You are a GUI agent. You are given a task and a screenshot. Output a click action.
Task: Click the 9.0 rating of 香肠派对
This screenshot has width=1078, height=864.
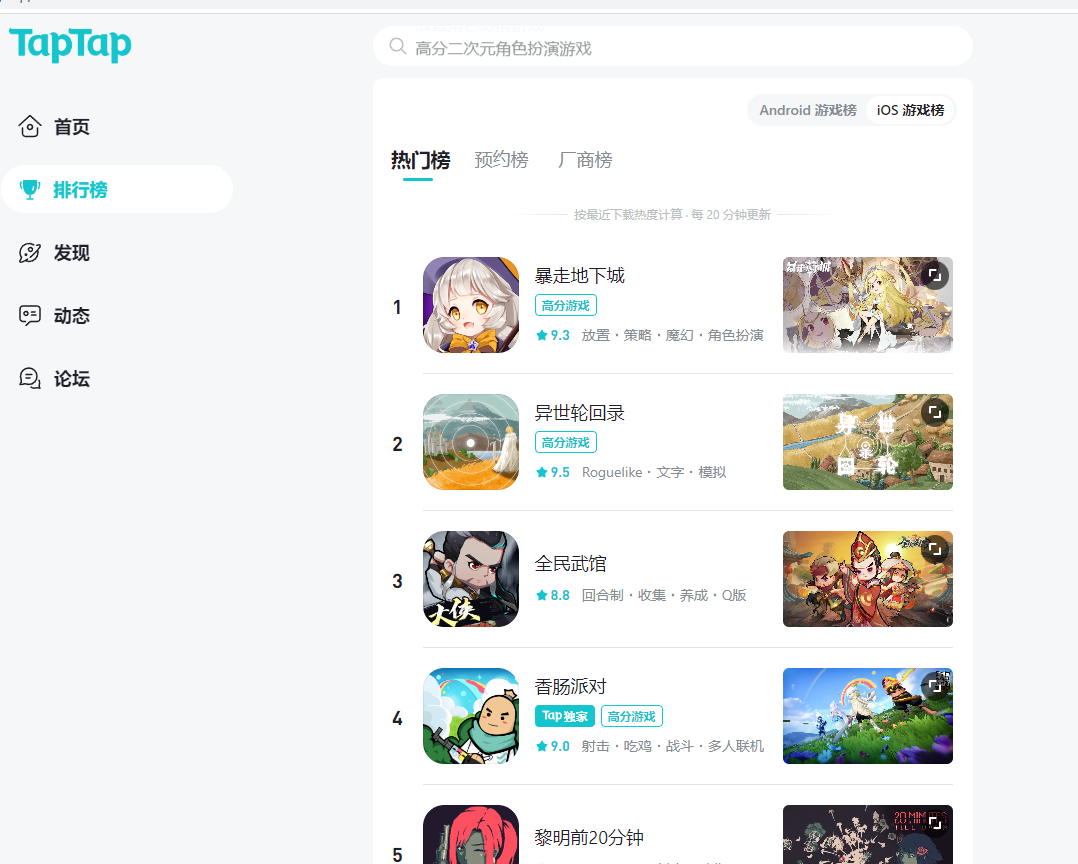pyautogui.click(x=553, y=746)
